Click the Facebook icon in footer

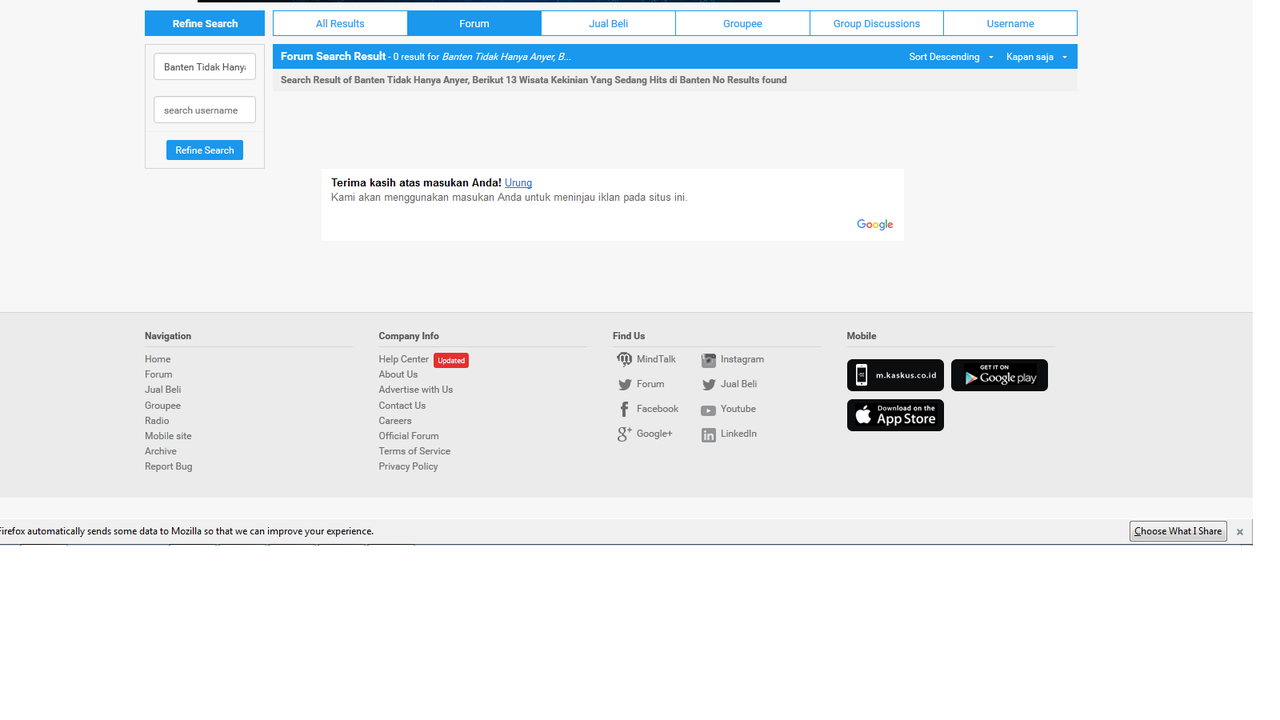click(x=624, y=409)
